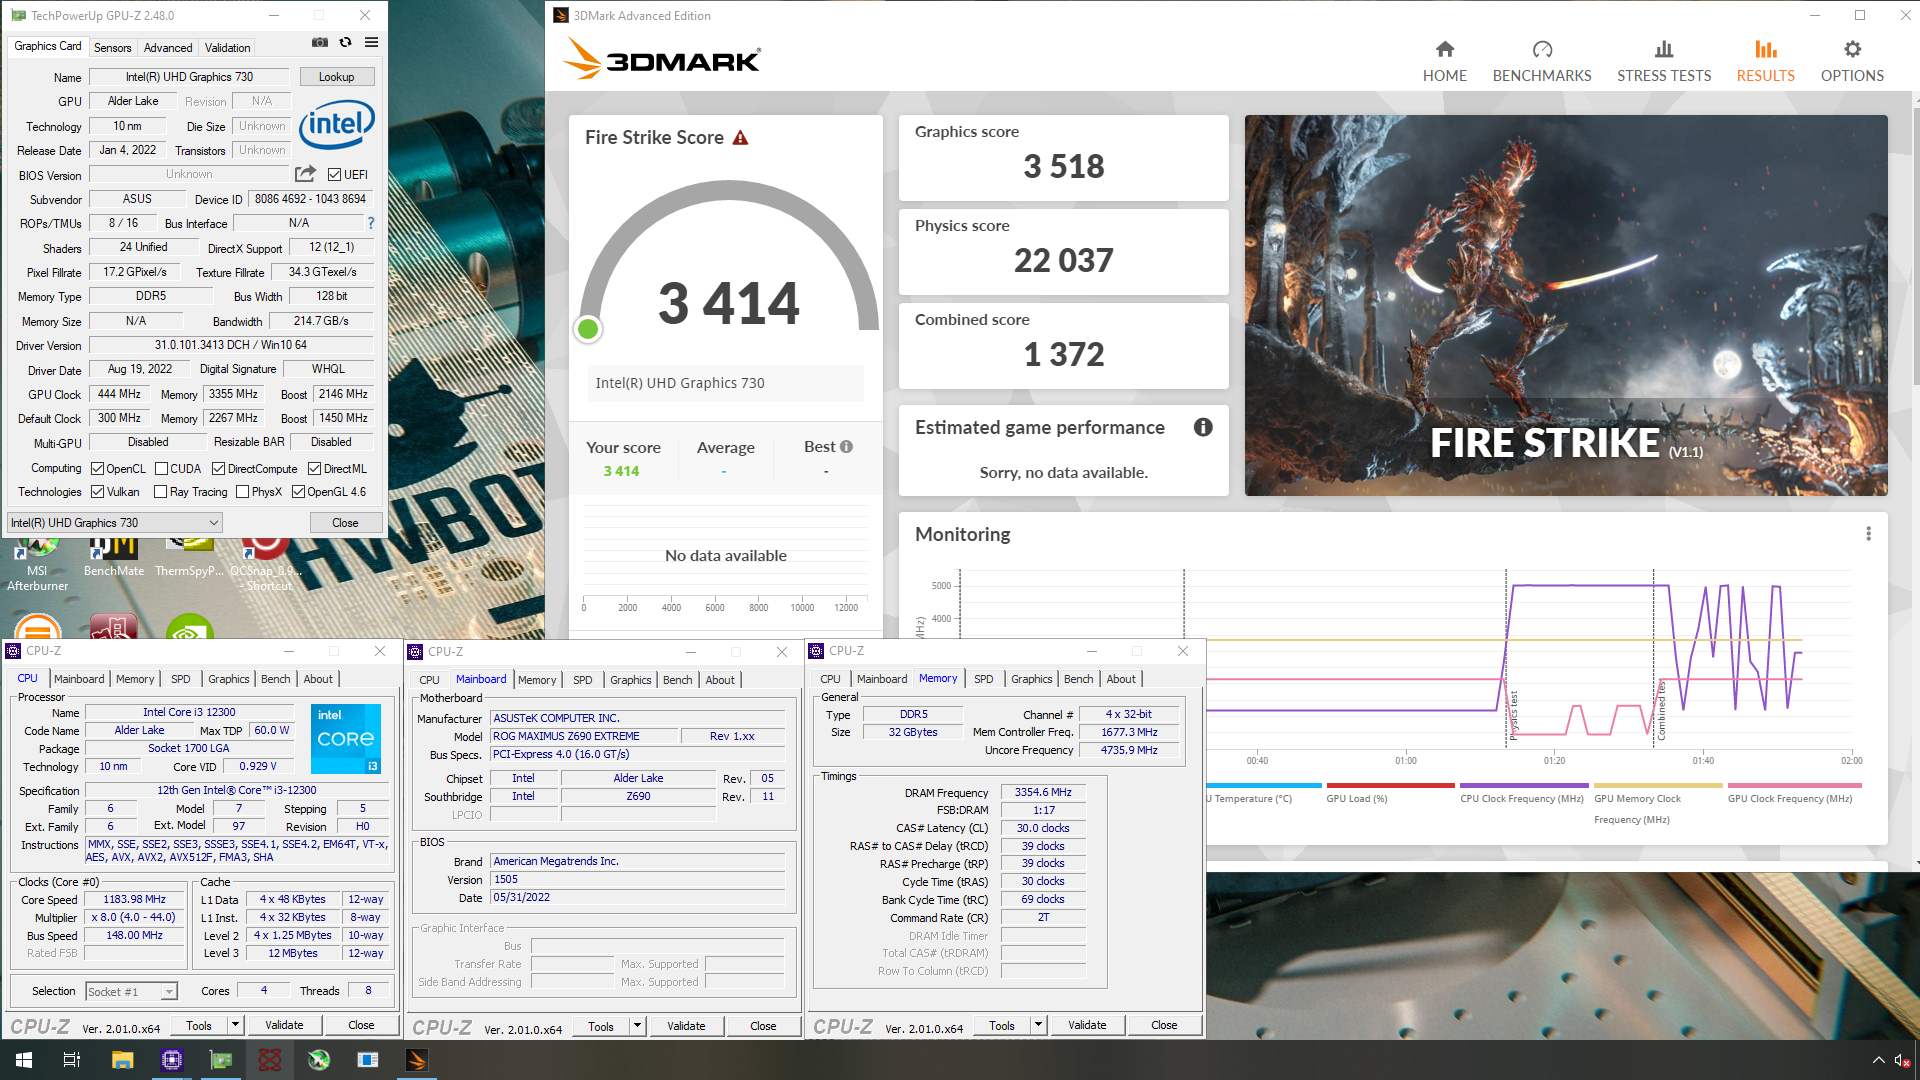The height and width of the screenshot is (1080, 1920).
Task: Click the Intel logo in GPU-Z
Action: (337, 124)
